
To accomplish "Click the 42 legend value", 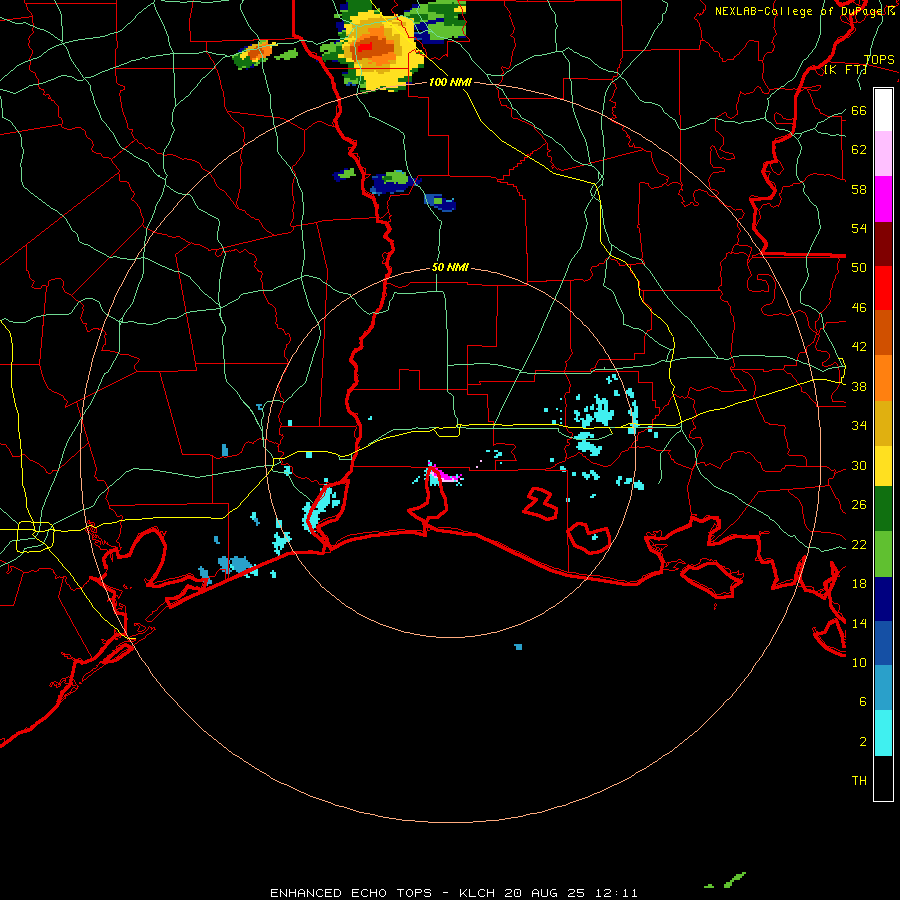I will pyautogui.click(x=859, y=347).
